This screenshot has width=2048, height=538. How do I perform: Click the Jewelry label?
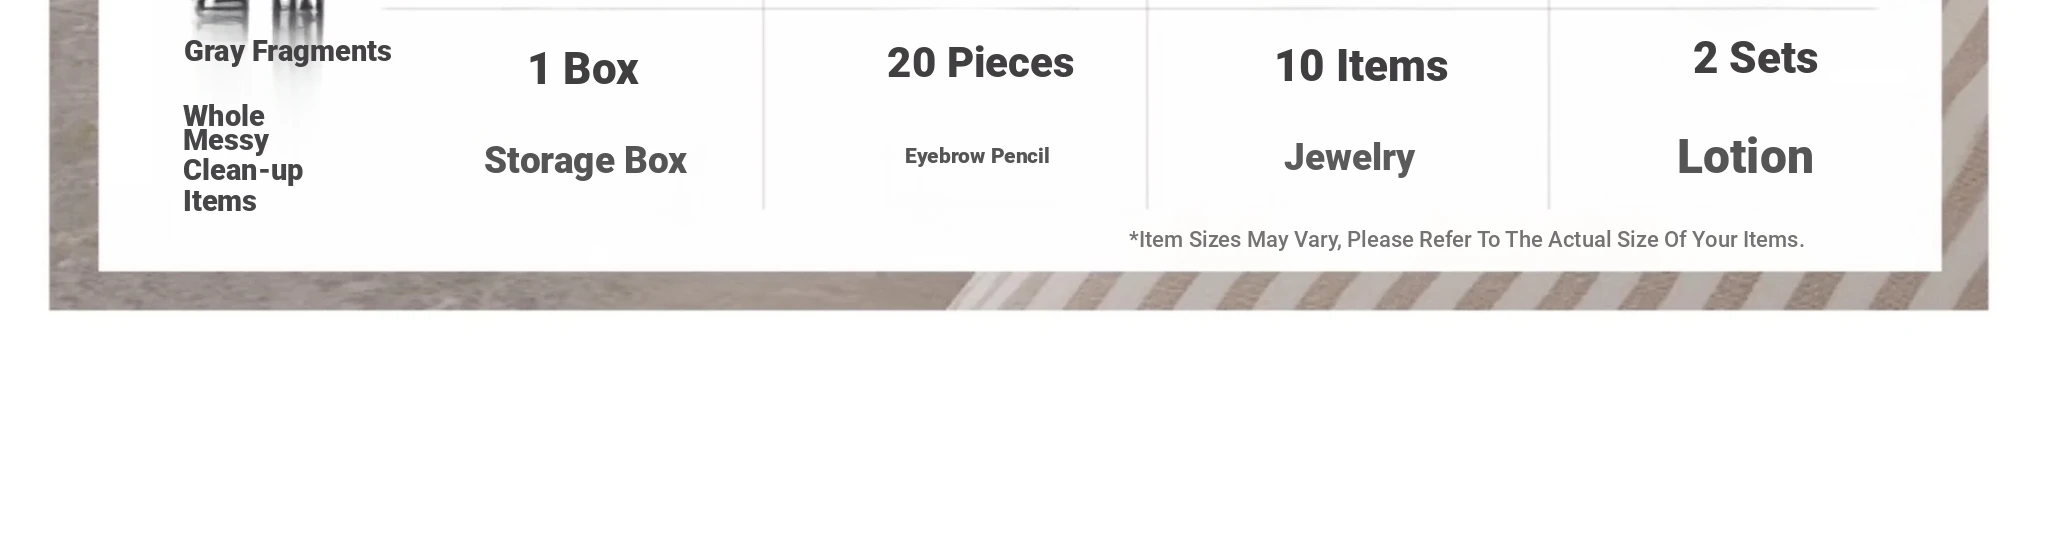click(1349, 157)
